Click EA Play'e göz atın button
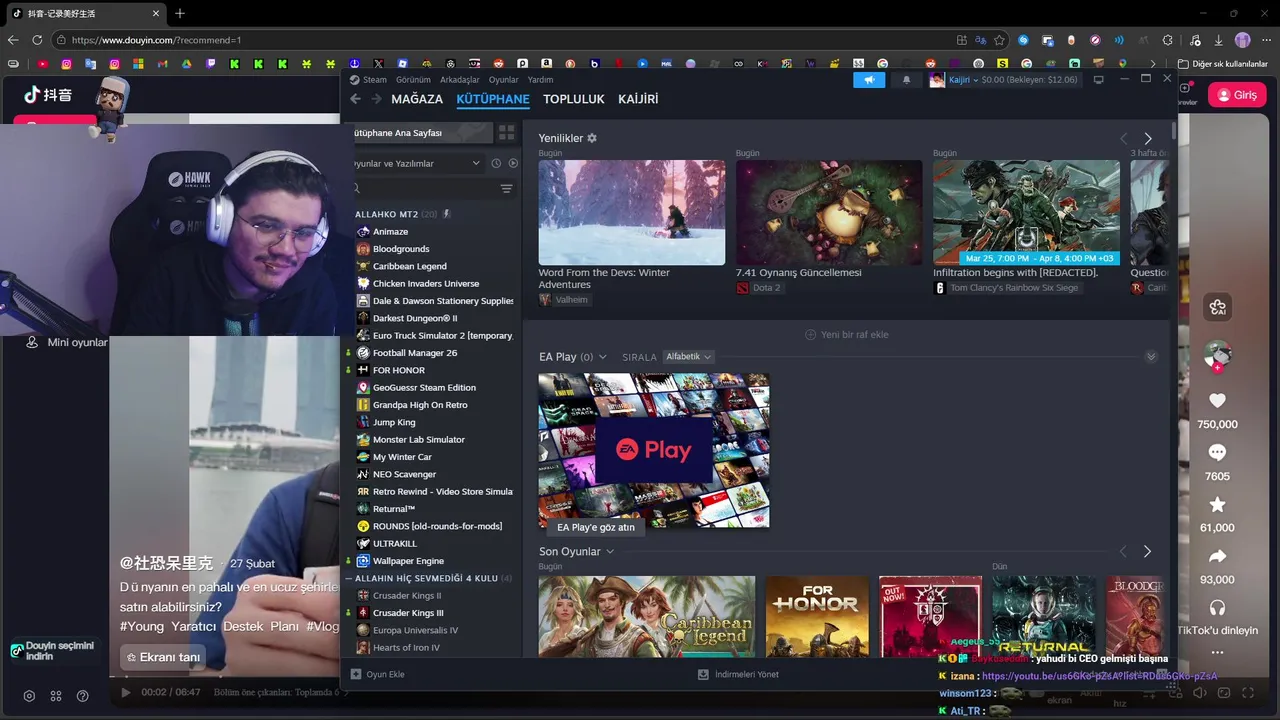The height and width of the screenshot is (720, 1280). (x=596, y=527)
